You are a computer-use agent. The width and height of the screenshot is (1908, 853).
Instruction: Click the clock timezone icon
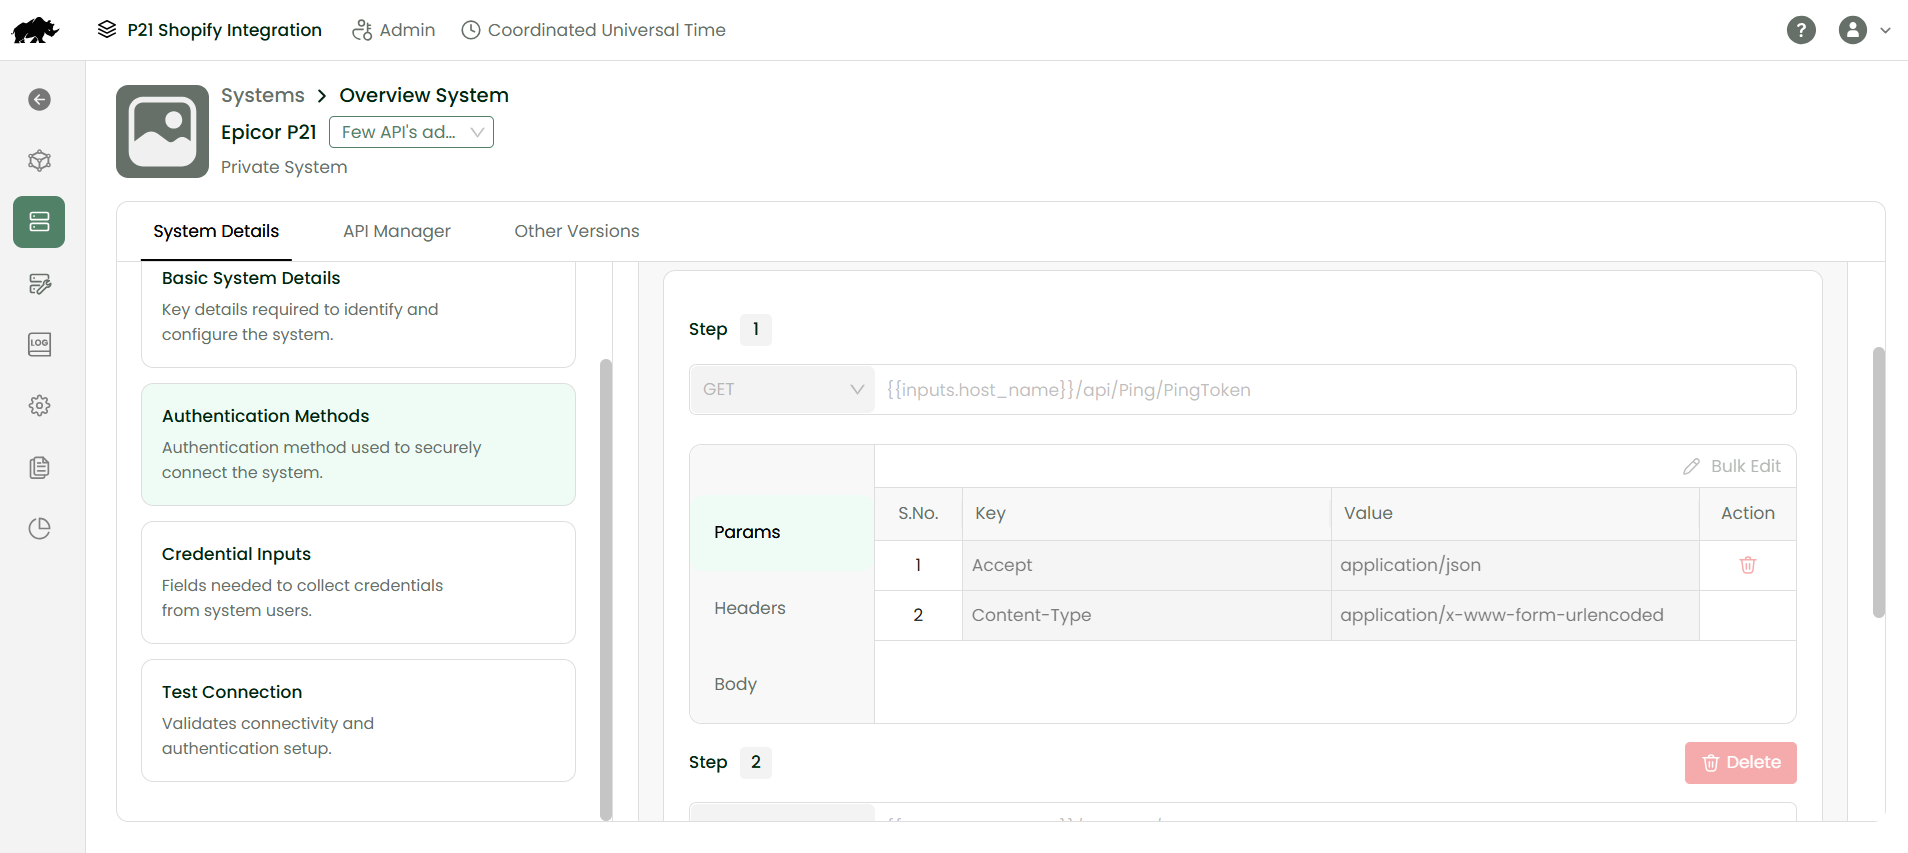click(x=471, y=30)
